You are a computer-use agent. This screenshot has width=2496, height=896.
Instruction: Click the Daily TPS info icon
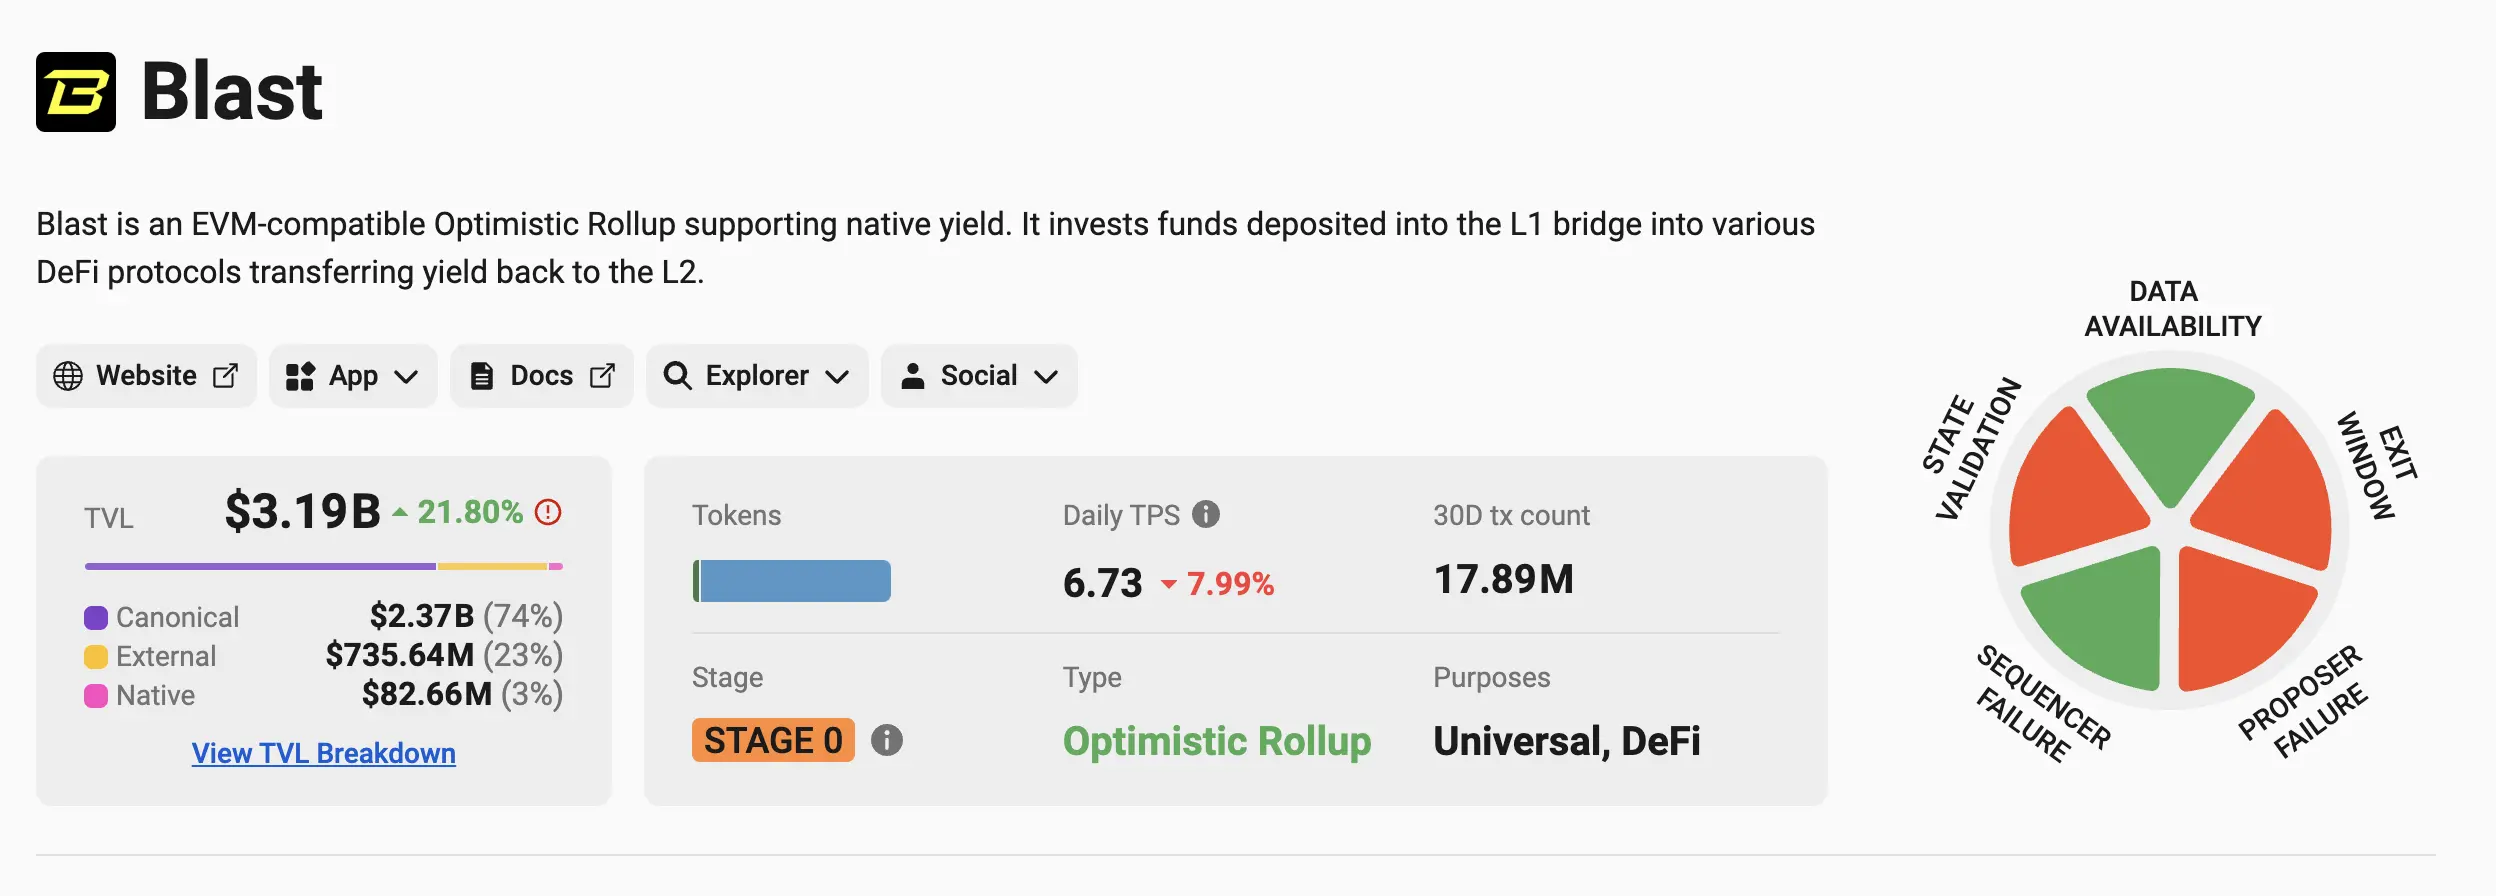pos(1206,514)
